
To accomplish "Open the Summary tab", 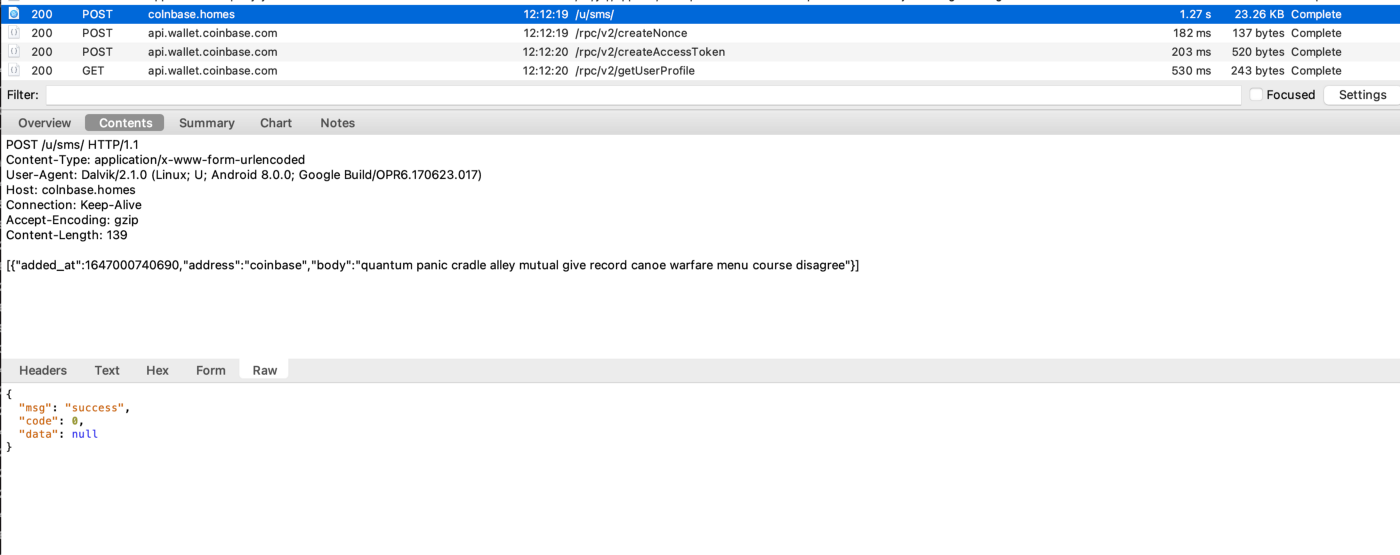I will click(207, 123).
